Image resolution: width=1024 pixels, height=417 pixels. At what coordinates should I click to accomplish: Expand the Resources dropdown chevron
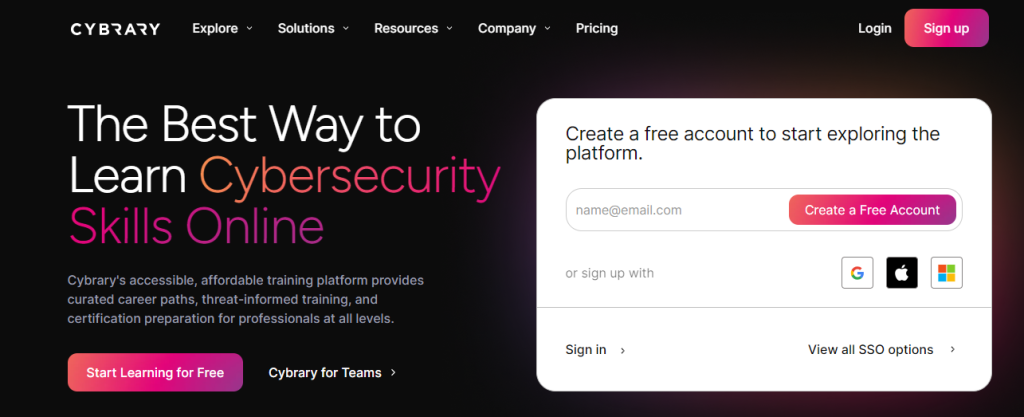(x=449, y=29)
